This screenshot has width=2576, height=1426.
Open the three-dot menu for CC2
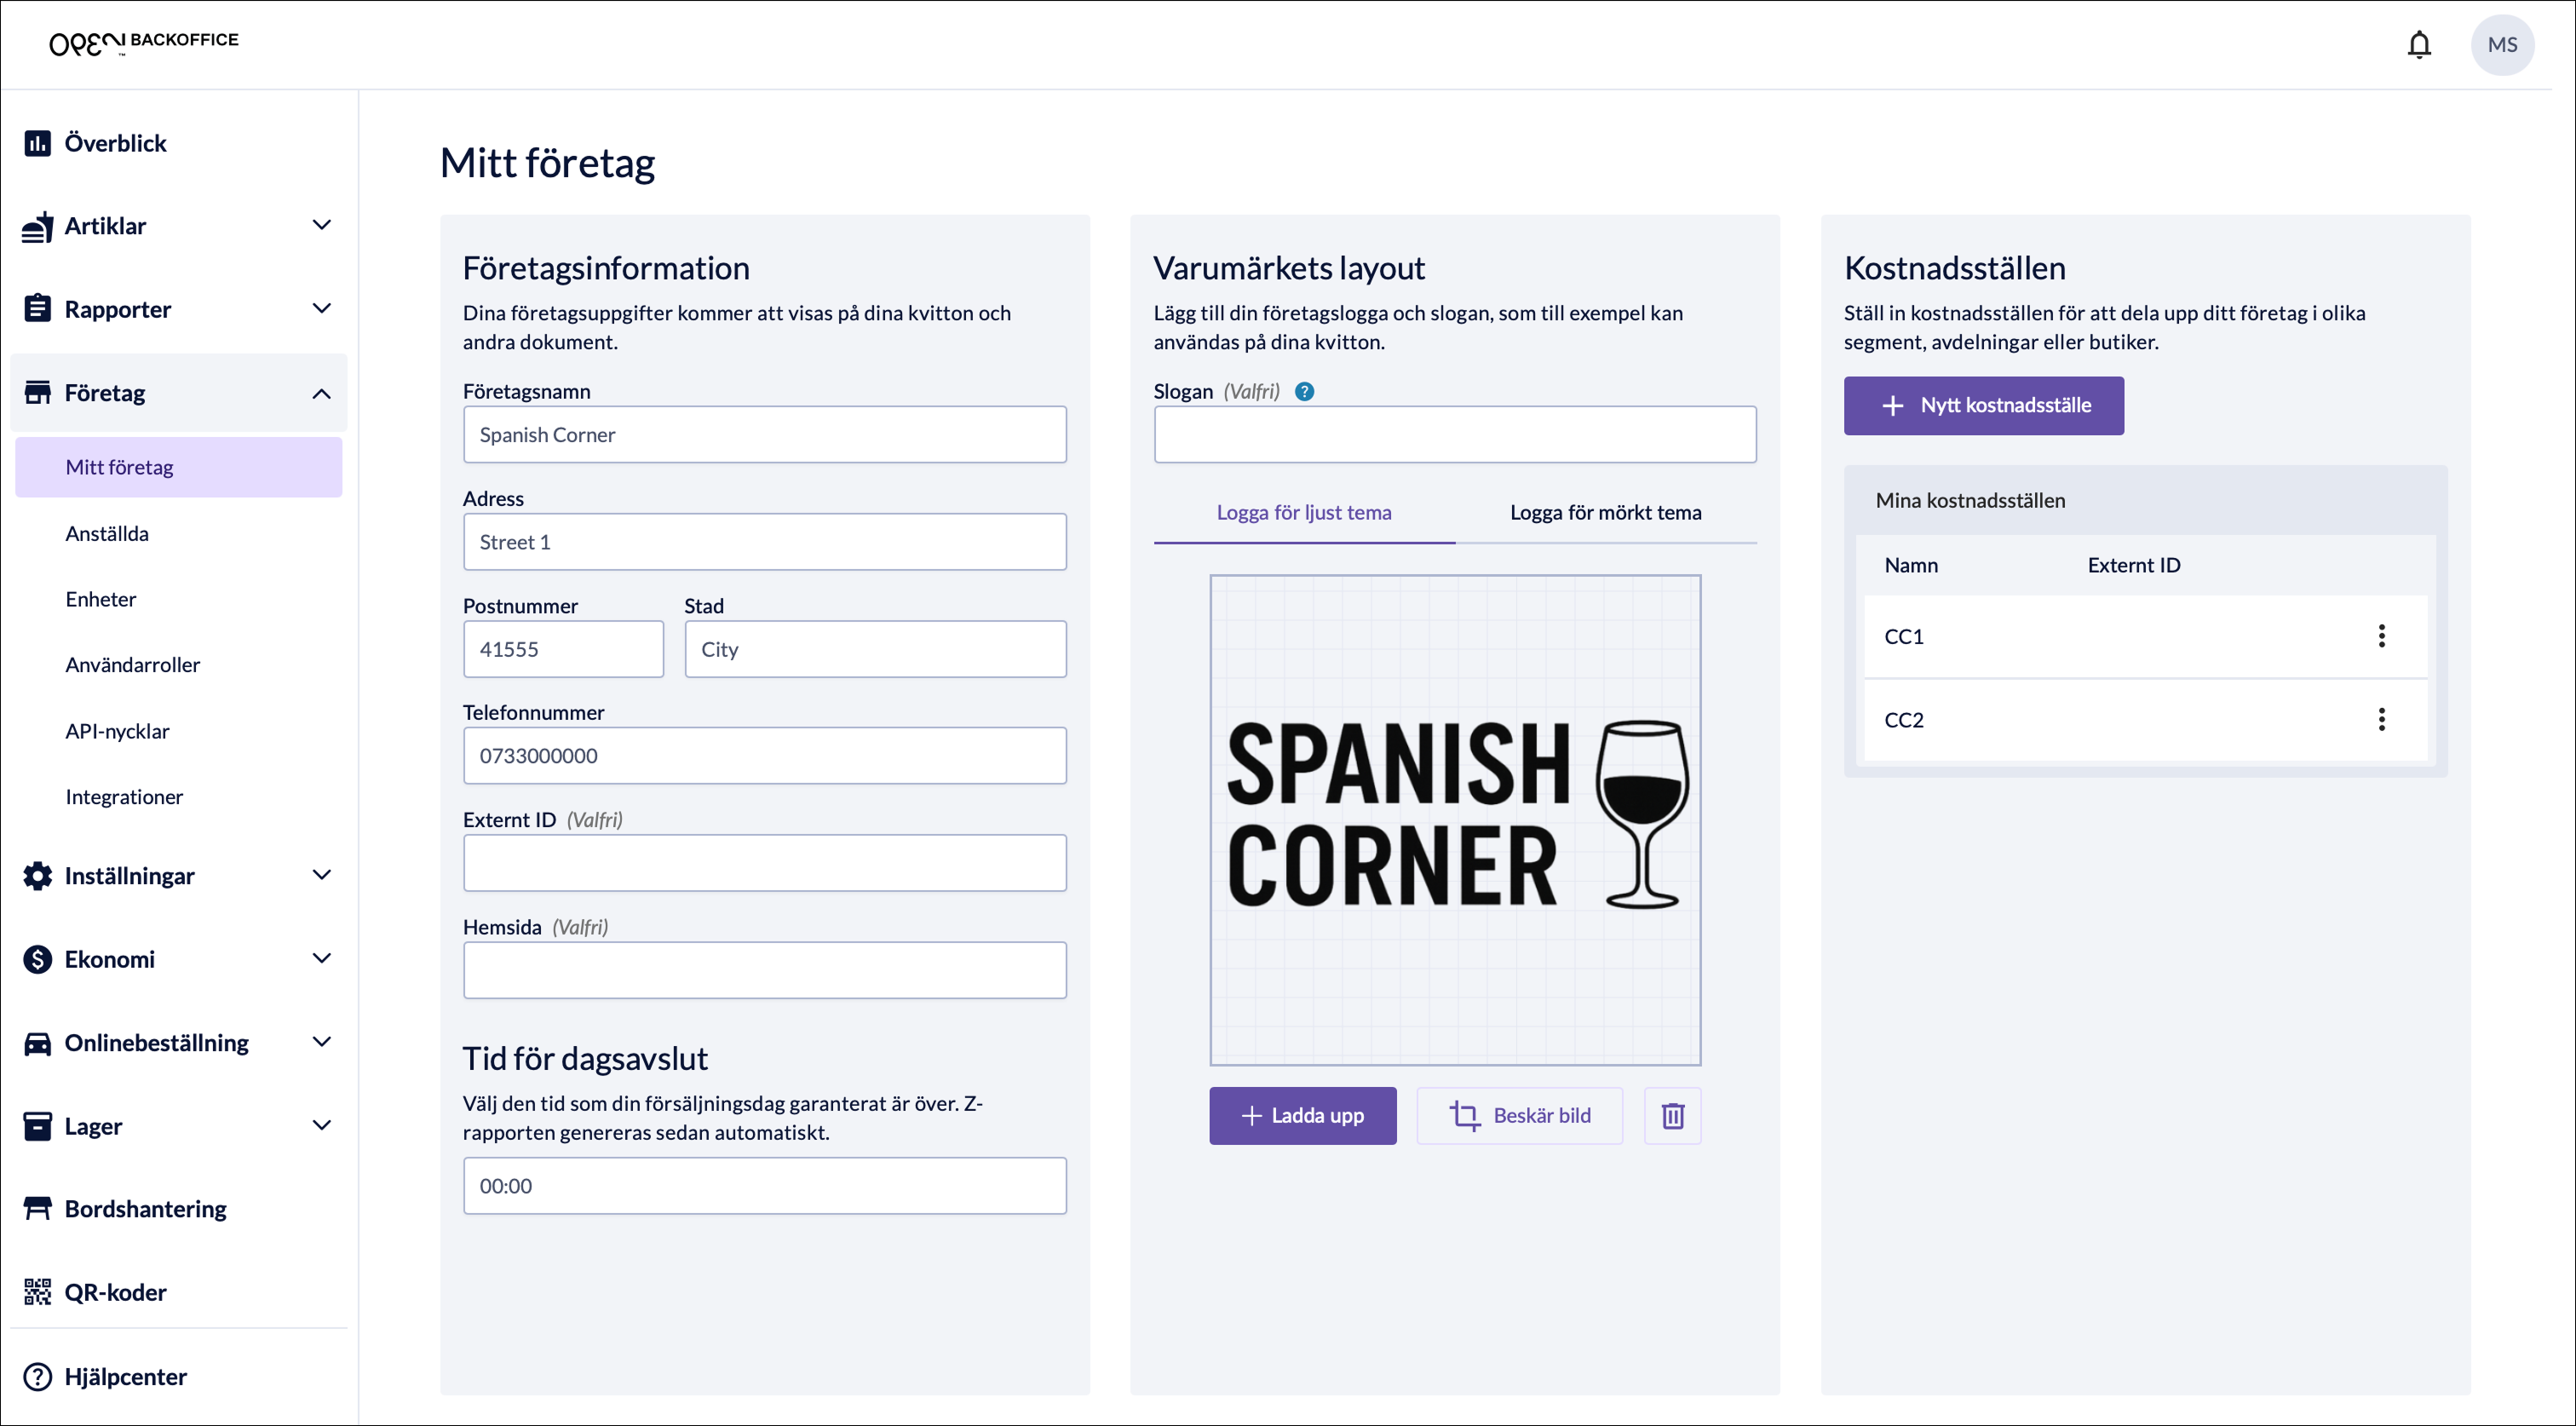[2381, 720]
